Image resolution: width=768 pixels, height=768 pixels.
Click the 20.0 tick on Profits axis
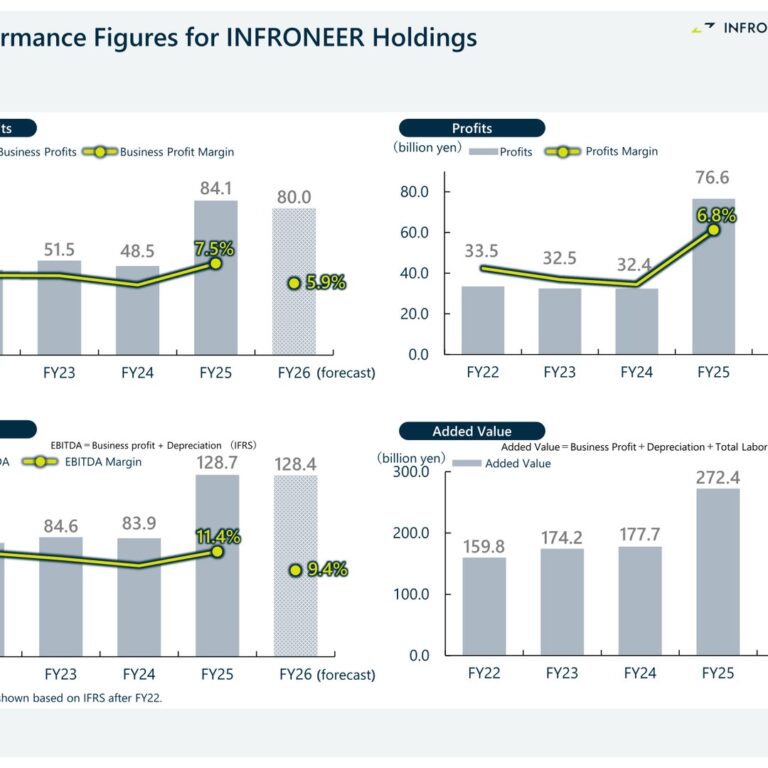coord(414,314)
